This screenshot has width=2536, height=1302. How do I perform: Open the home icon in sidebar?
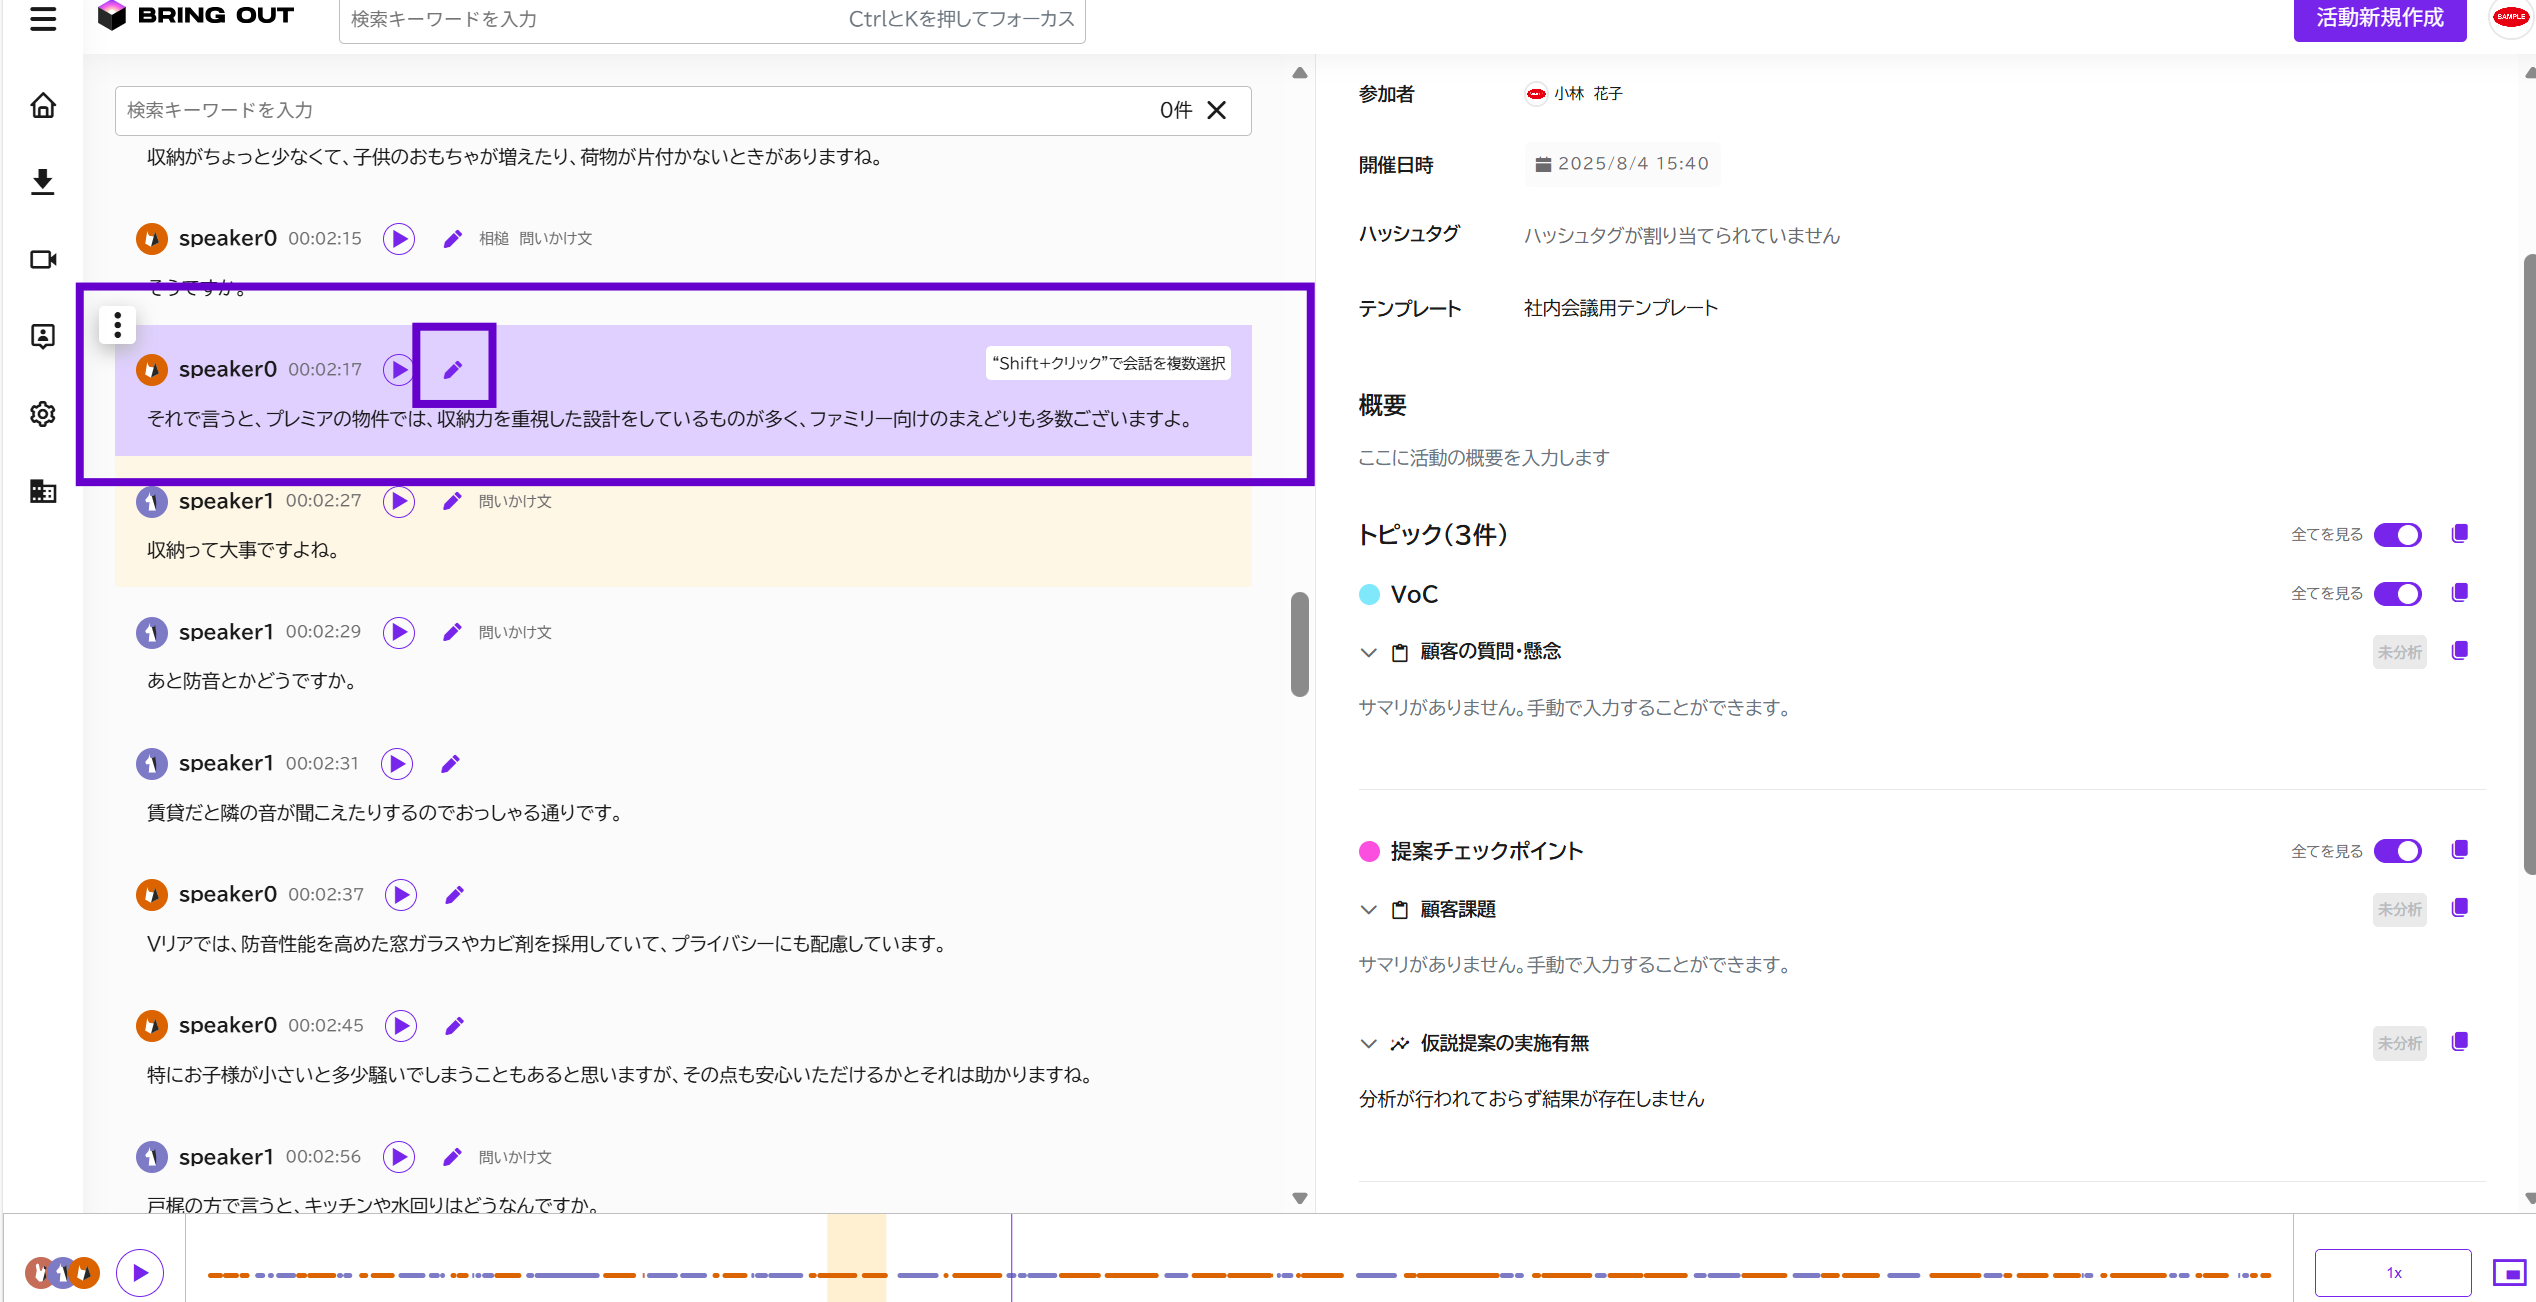[x=43, y=105]
